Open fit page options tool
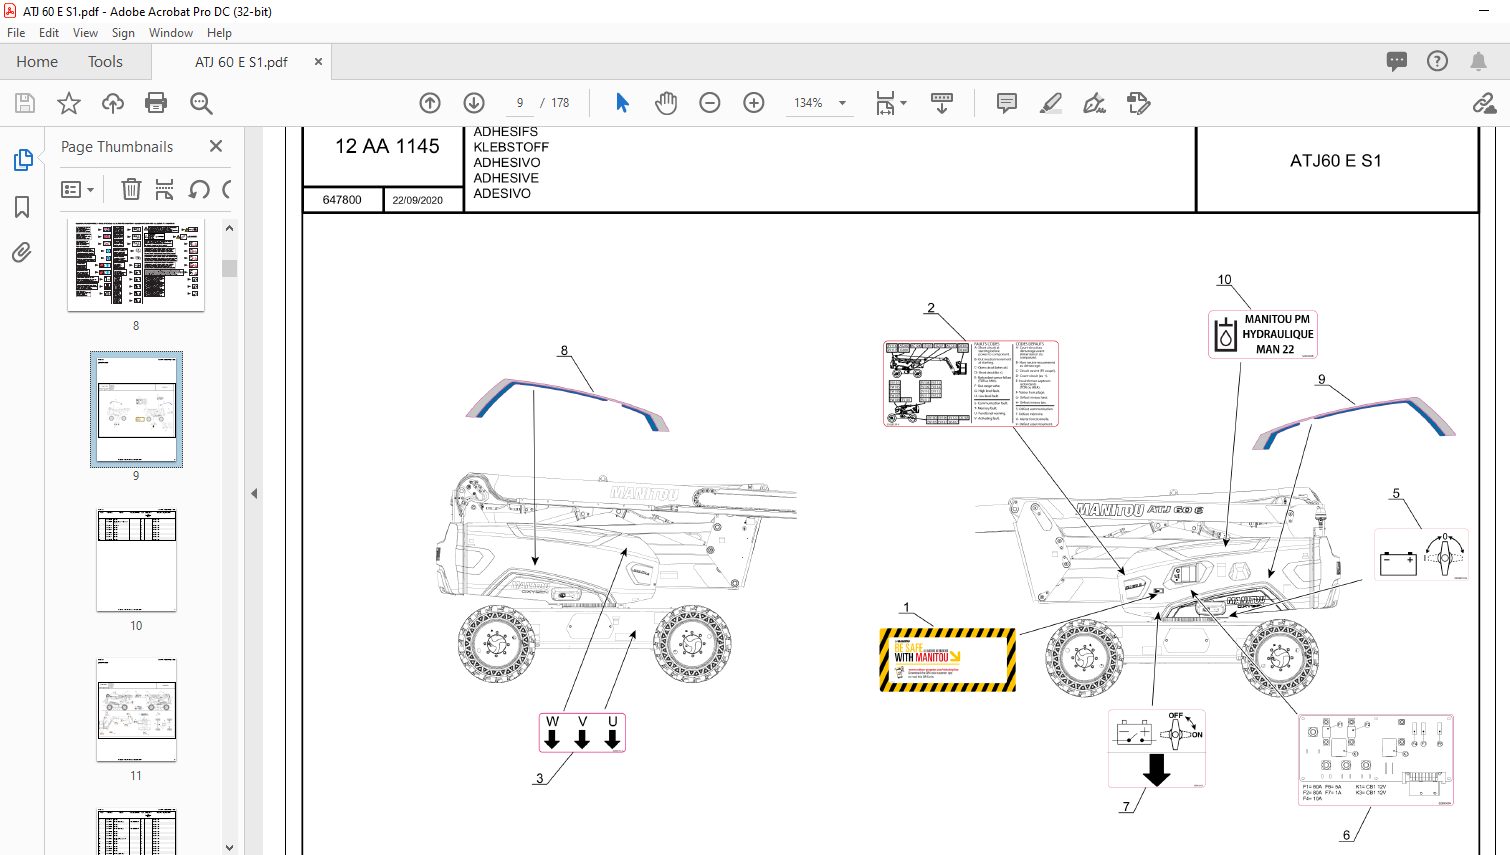 point(885,103)
